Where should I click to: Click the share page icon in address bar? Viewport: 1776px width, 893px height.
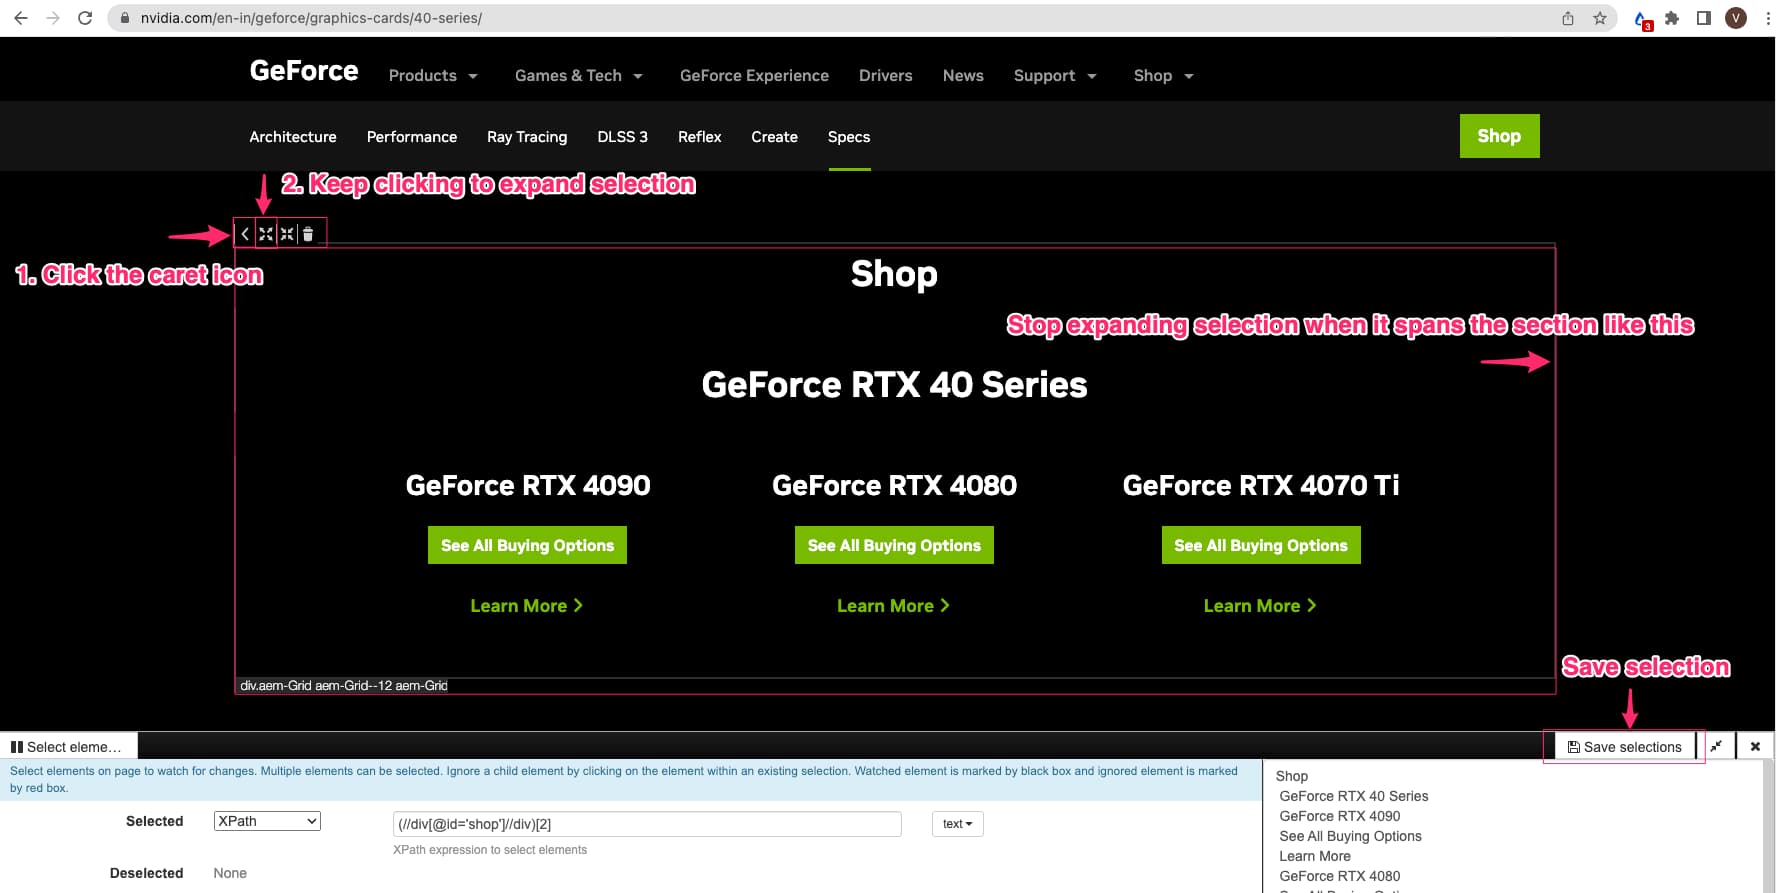pos(1568,18)
